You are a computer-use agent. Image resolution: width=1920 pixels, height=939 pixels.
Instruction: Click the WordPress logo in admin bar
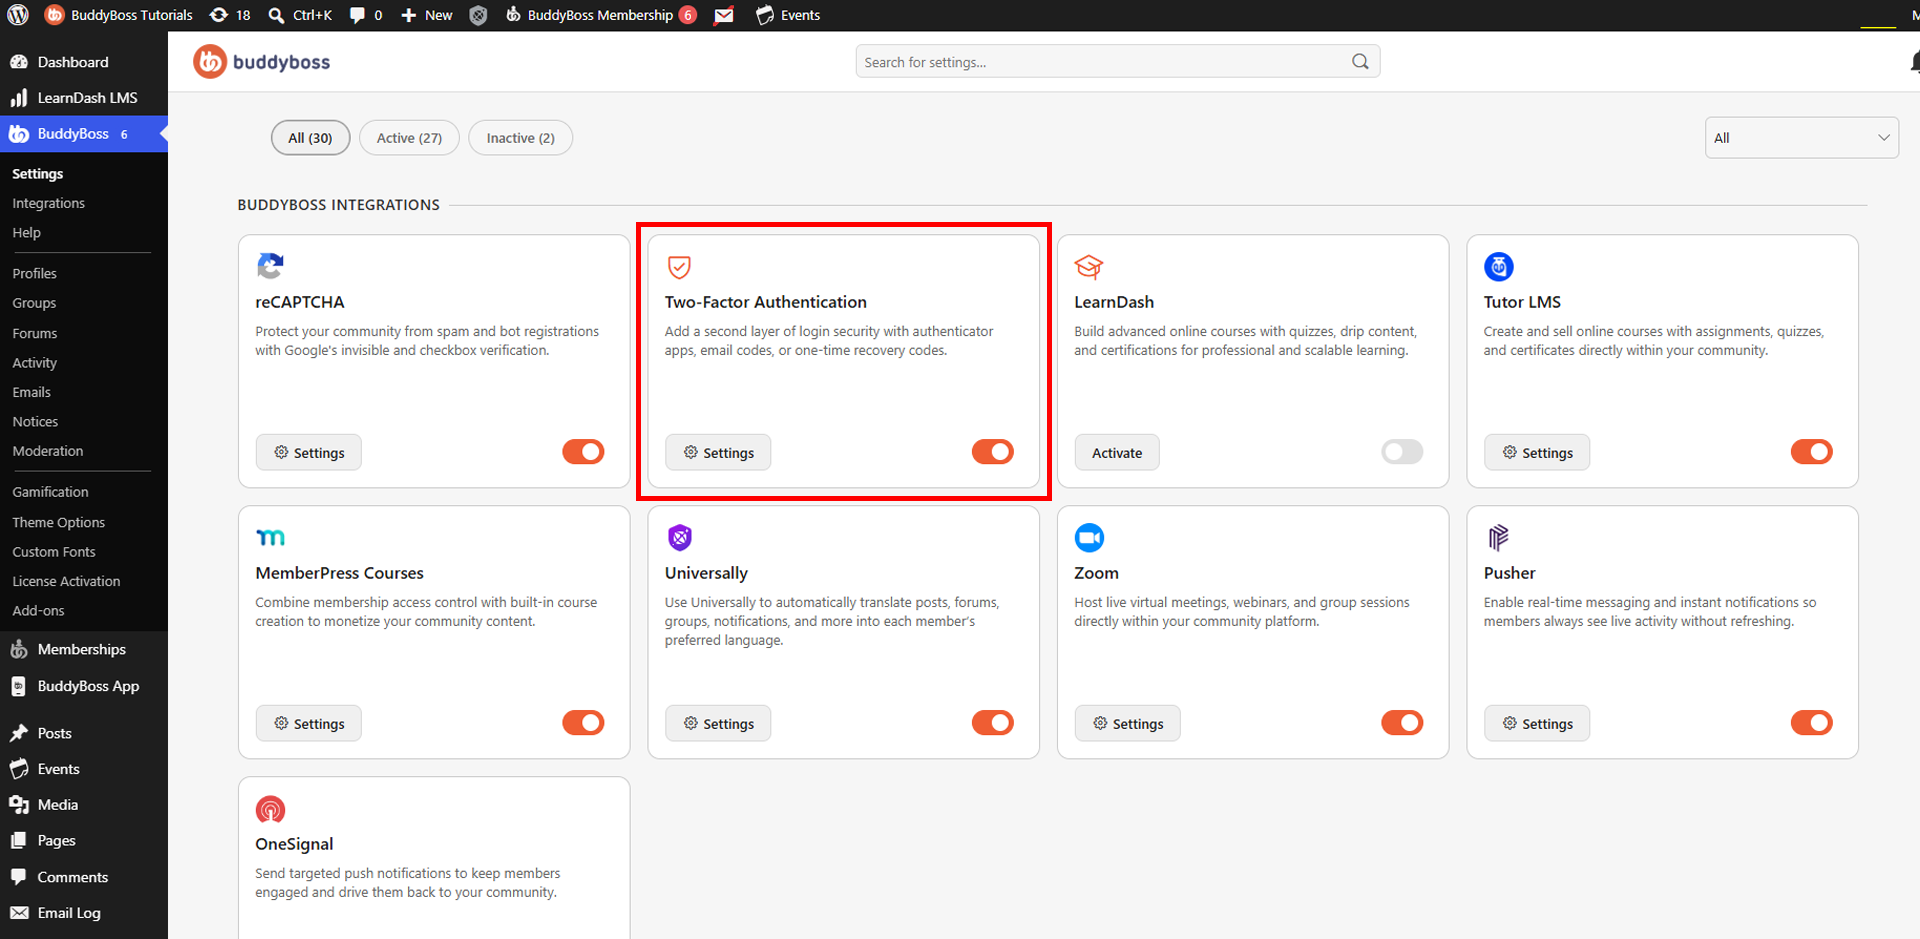[x=18, y=15]
